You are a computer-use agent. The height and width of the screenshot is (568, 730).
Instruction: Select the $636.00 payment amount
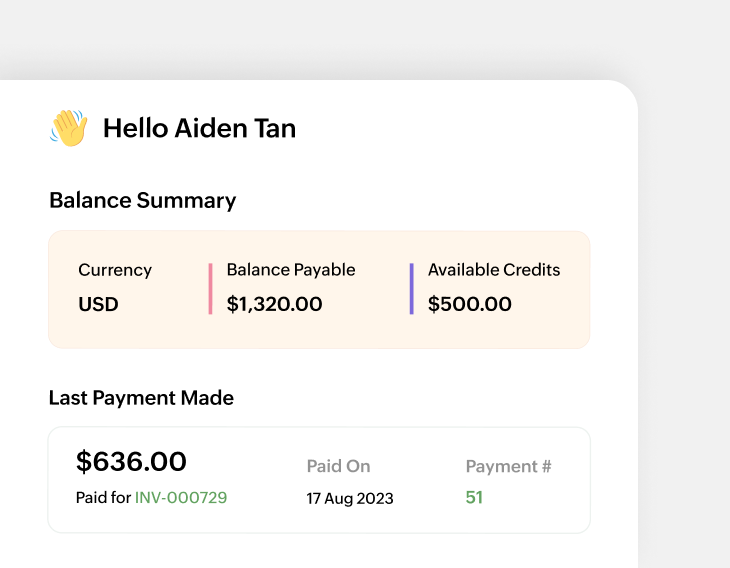click(131, 461)
